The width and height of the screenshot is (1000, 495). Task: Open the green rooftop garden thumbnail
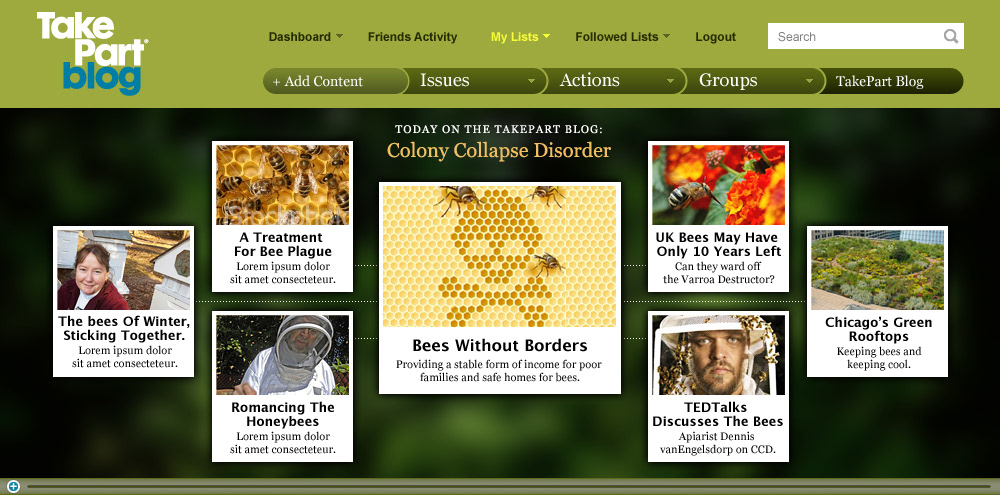(x=877, y=270)
